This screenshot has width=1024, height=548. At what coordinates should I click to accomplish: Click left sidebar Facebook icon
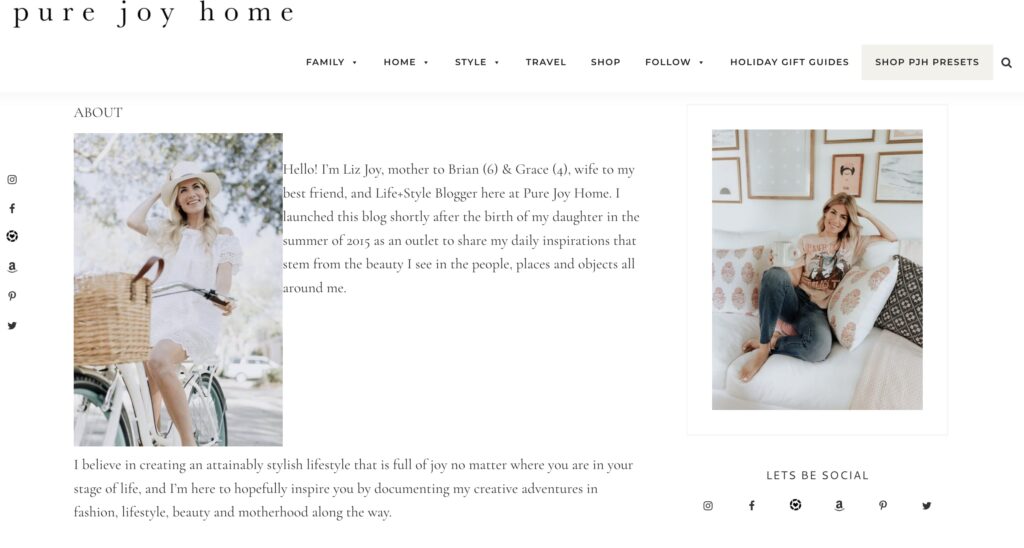click(12, 208)
